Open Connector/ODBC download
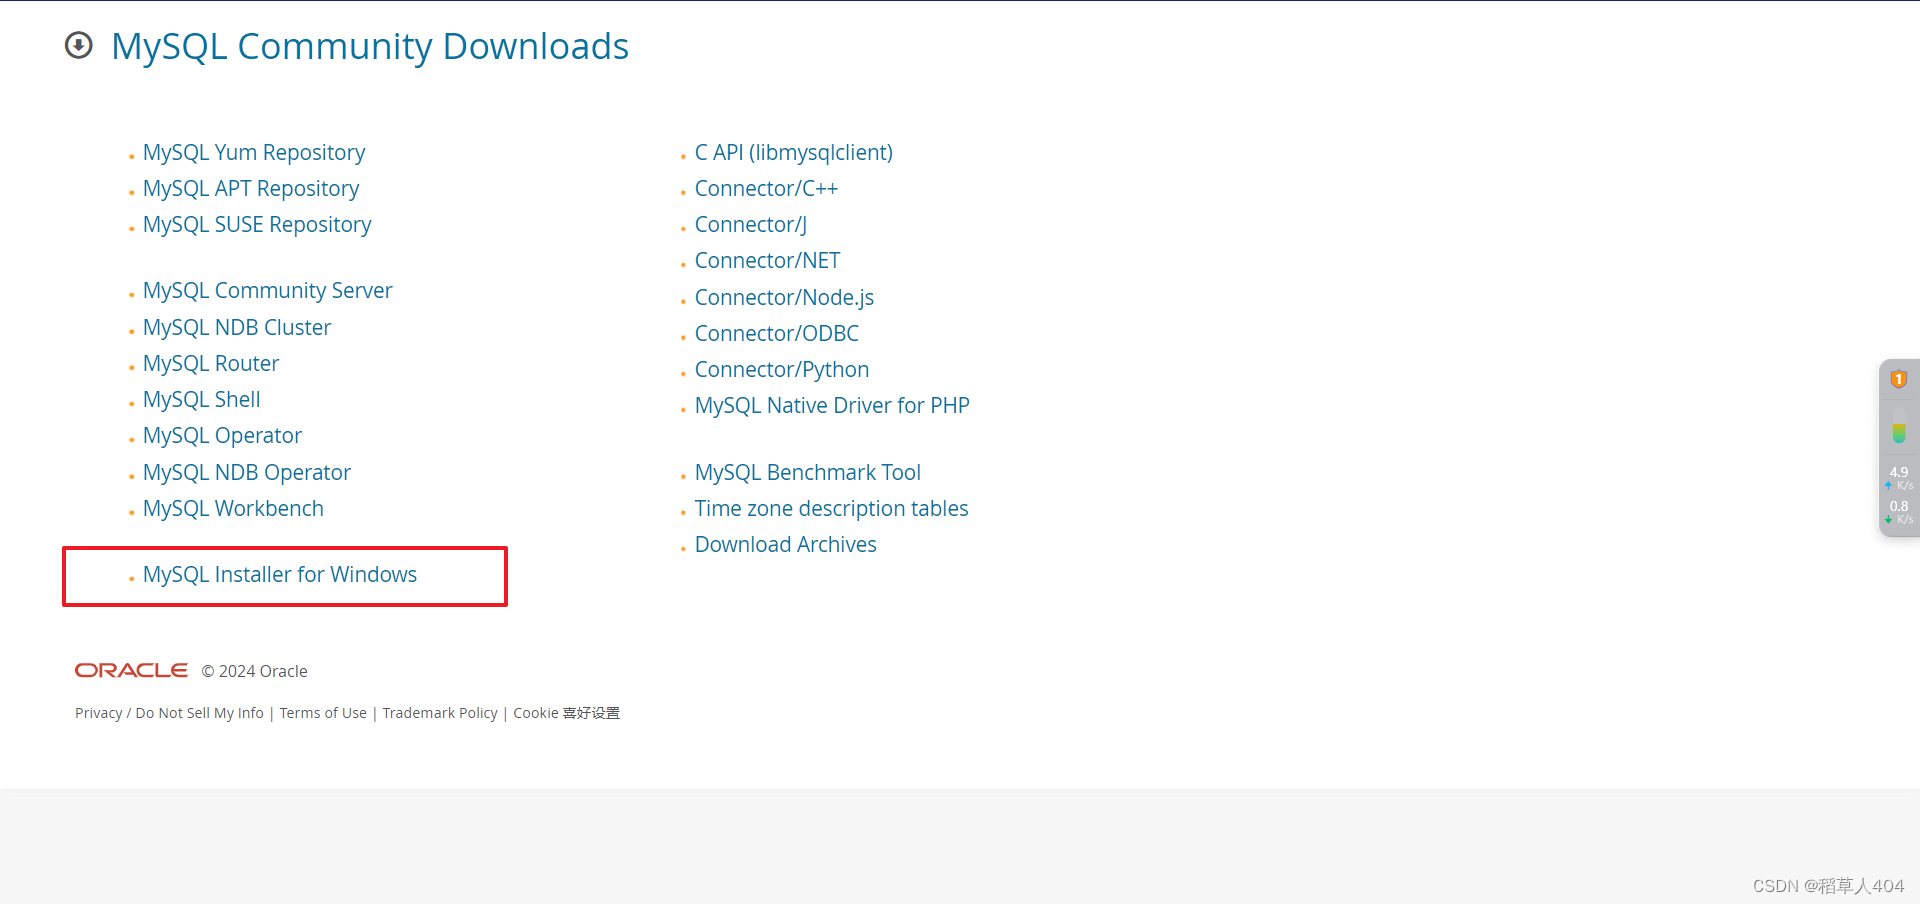Viewport: 1920px width, 904px height. tap(777, 334)
